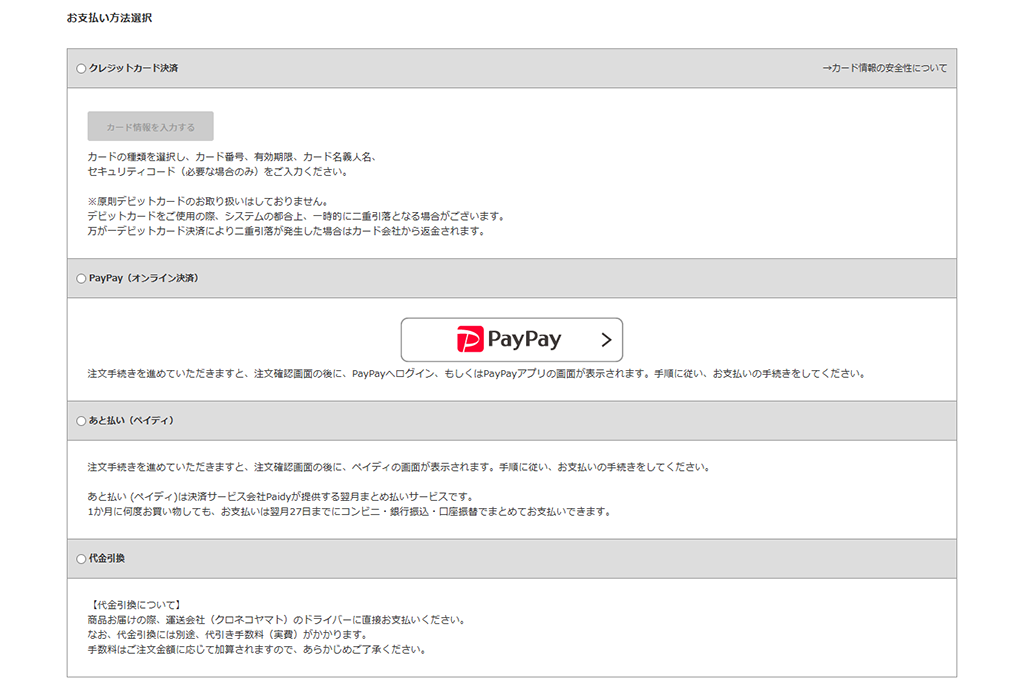Select the クレジットカード決済 radio button
The width and height of the screenshot is (1024, 690).
(81, 69)
